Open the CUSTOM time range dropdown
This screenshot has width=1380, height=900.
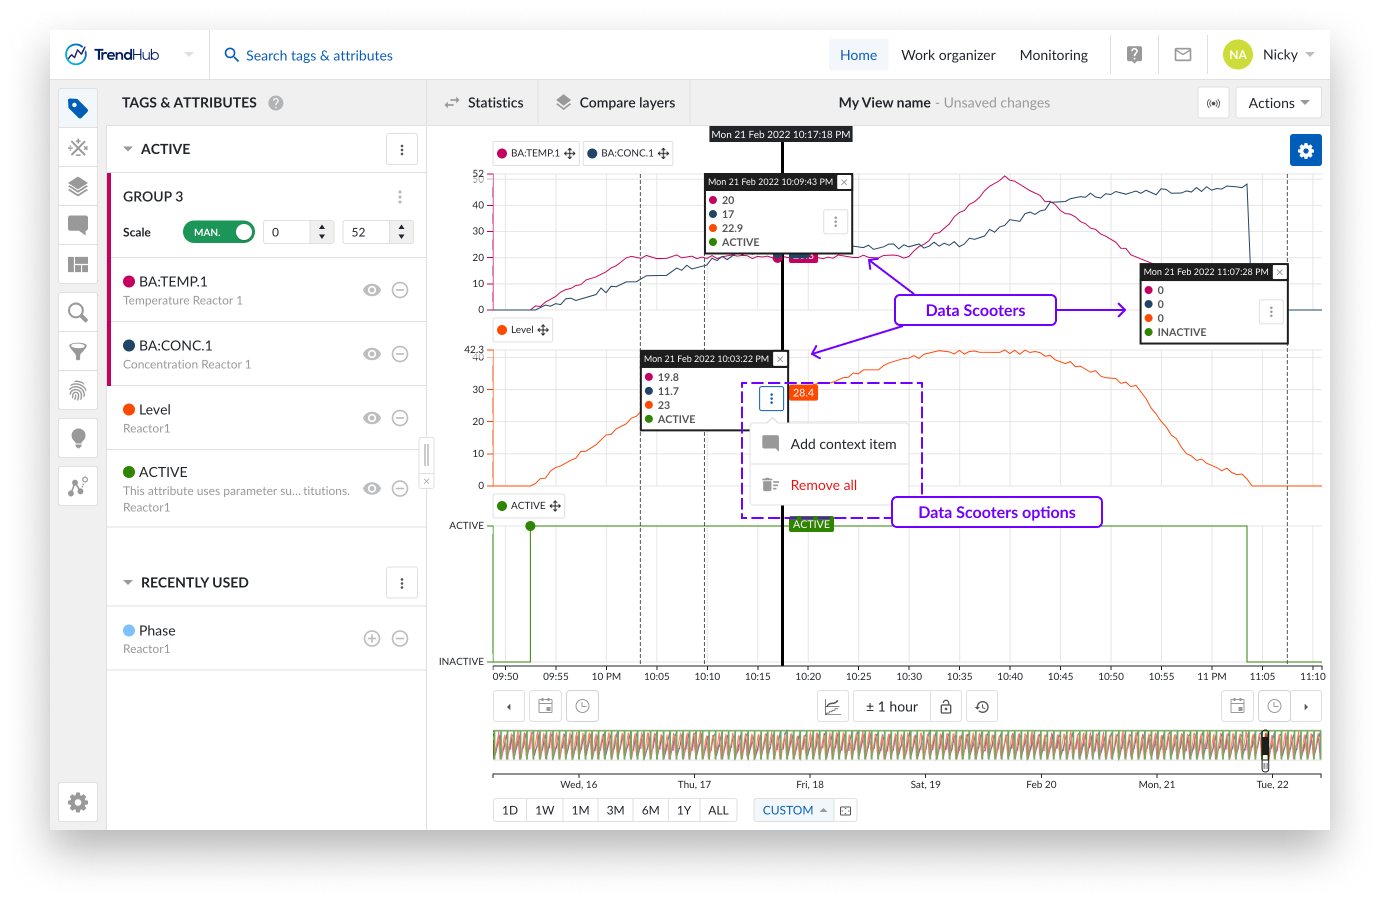point(794,810)
